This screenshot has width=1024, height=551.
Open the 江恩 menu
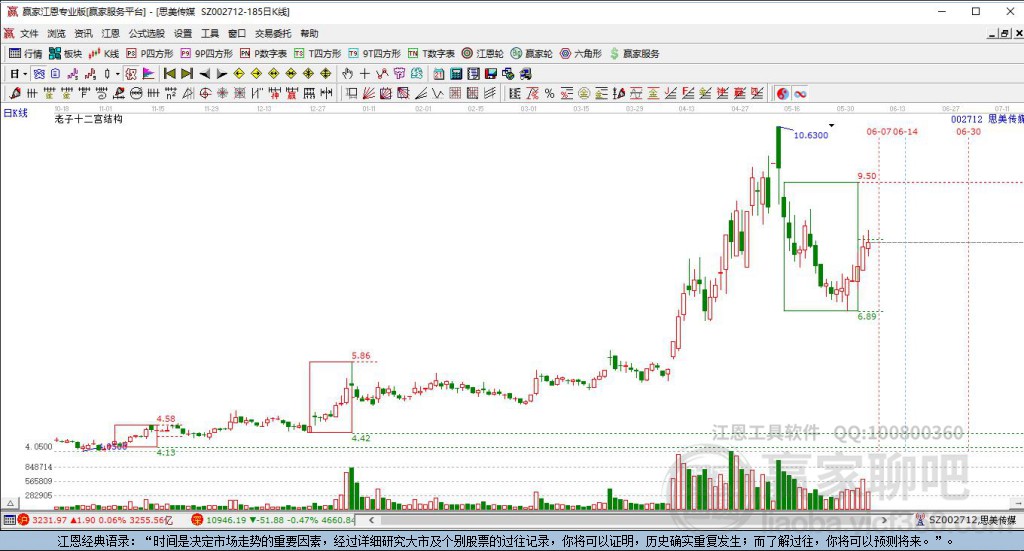[x=110, y=33]
